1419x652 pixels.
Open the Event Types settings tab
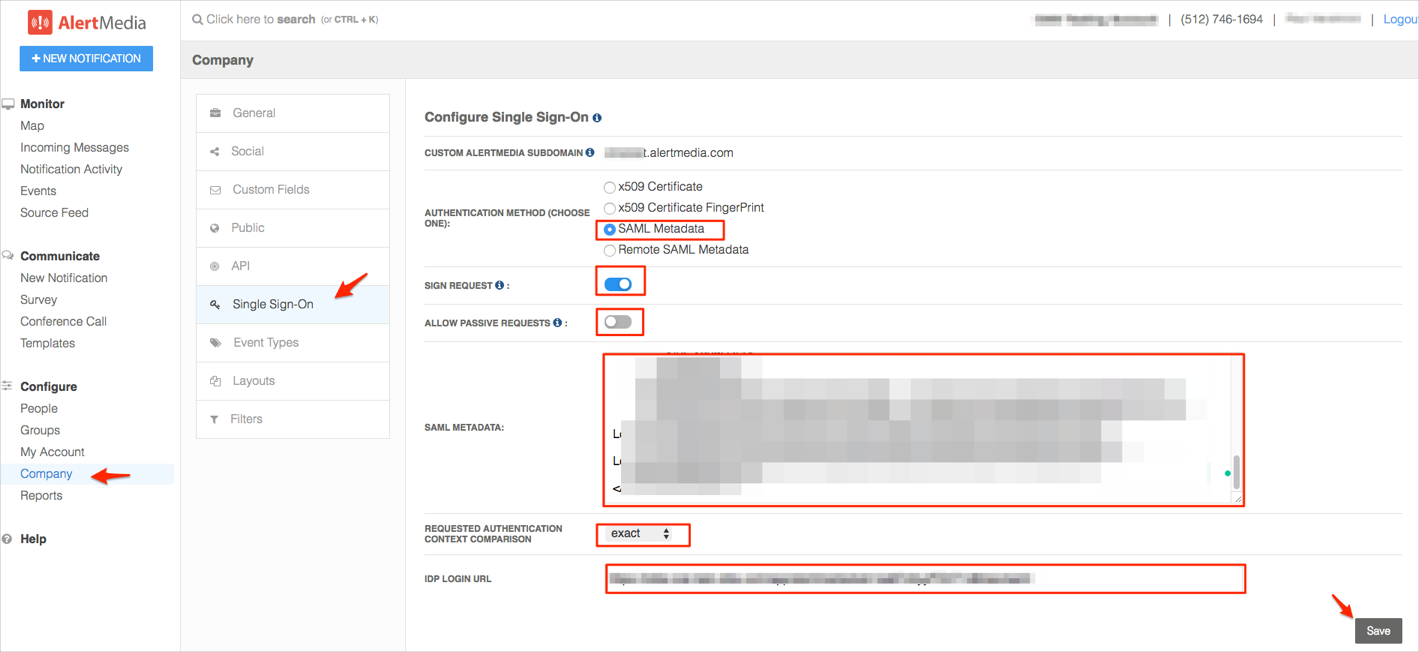[265, 343]
